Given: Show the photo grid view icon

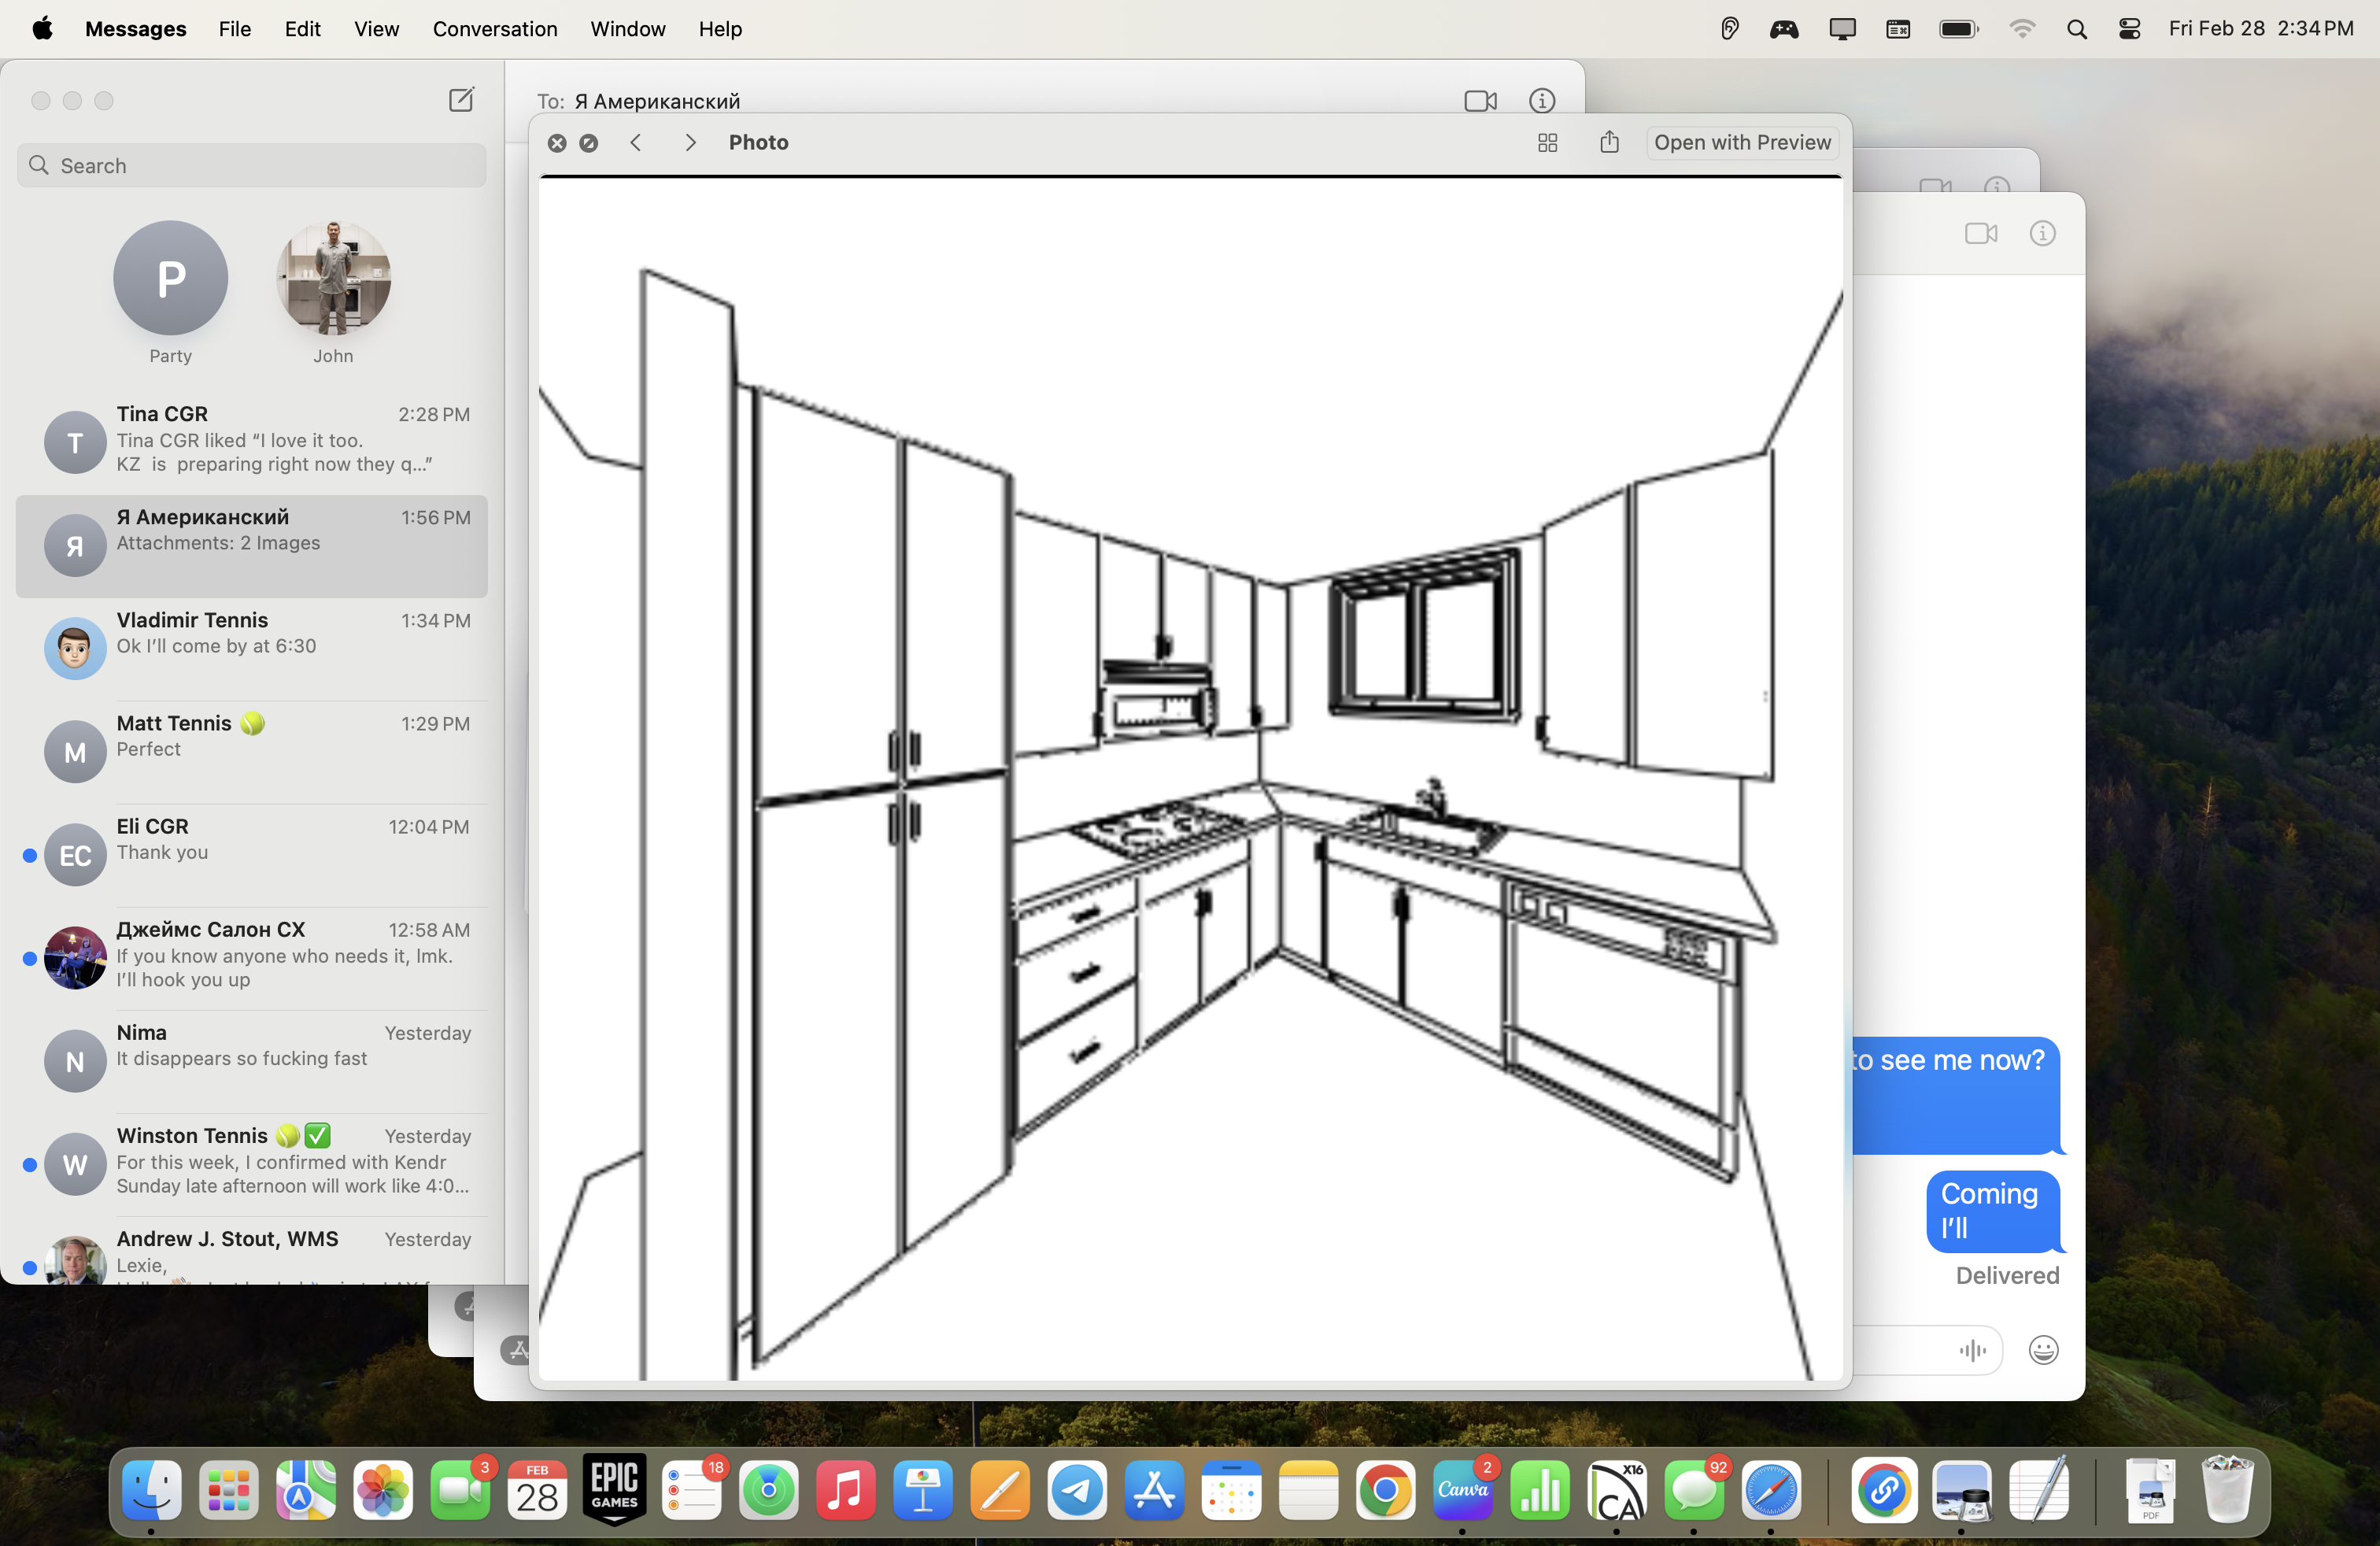Looking at the screenshot, I should tap(1547, 143).
